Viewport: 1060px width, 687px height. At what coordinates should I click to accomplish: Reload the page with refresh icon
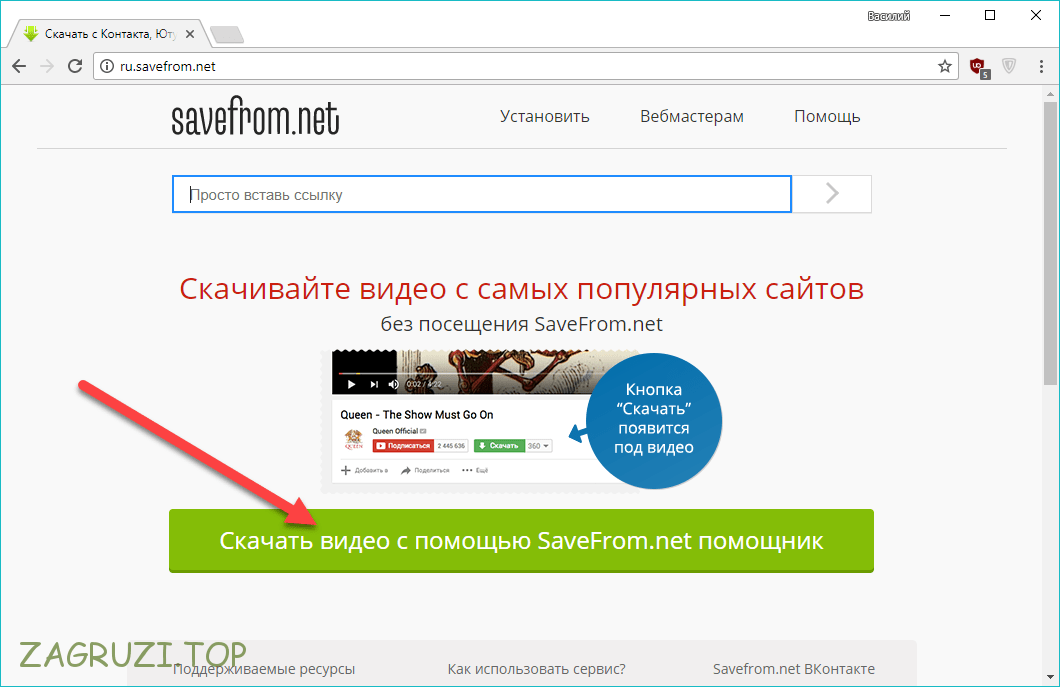pos(75,66)
